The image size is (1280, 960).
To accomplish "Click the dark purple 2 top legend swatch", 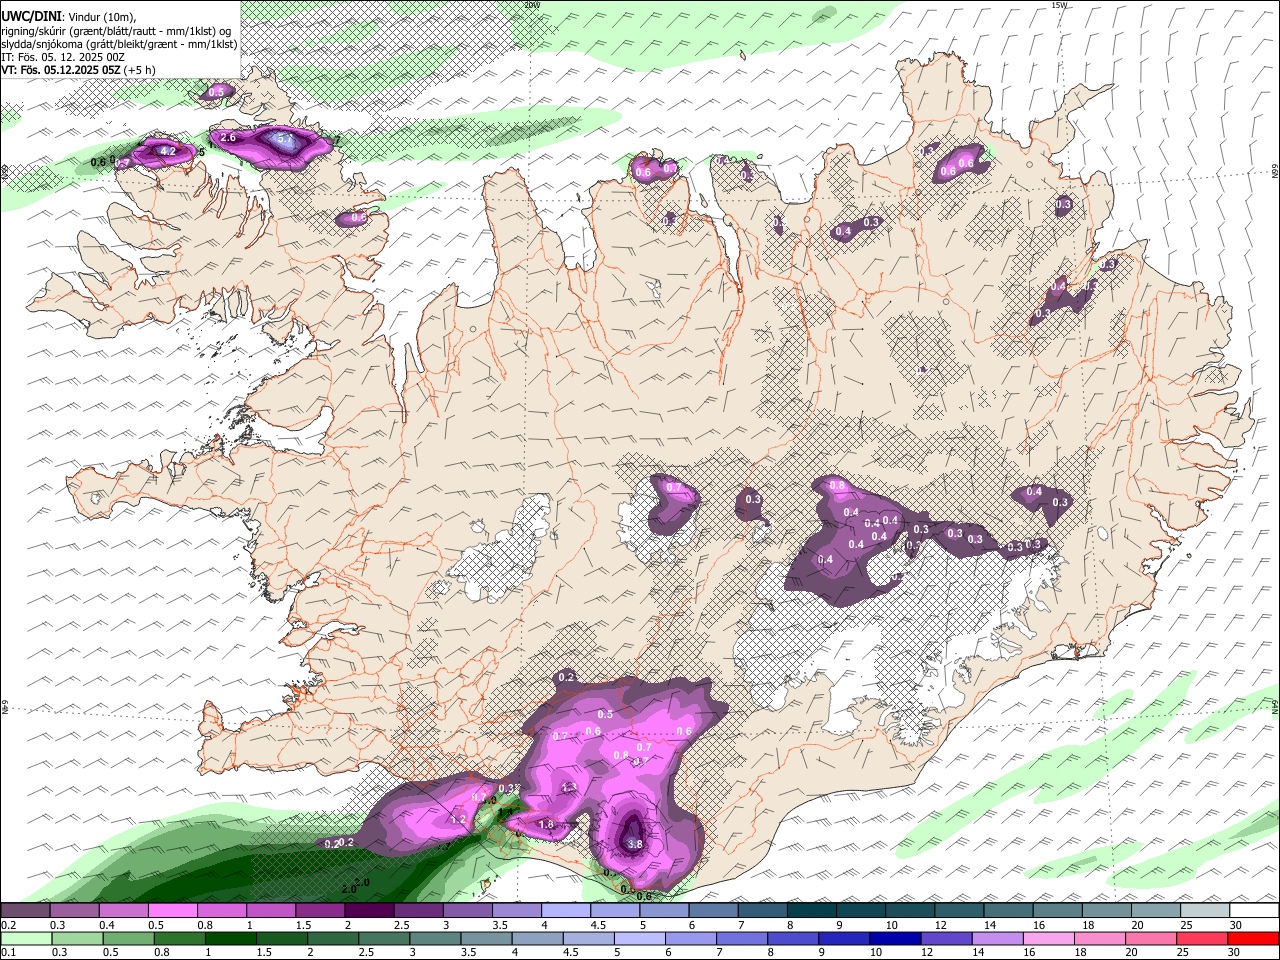I will (x=369, y=911).
